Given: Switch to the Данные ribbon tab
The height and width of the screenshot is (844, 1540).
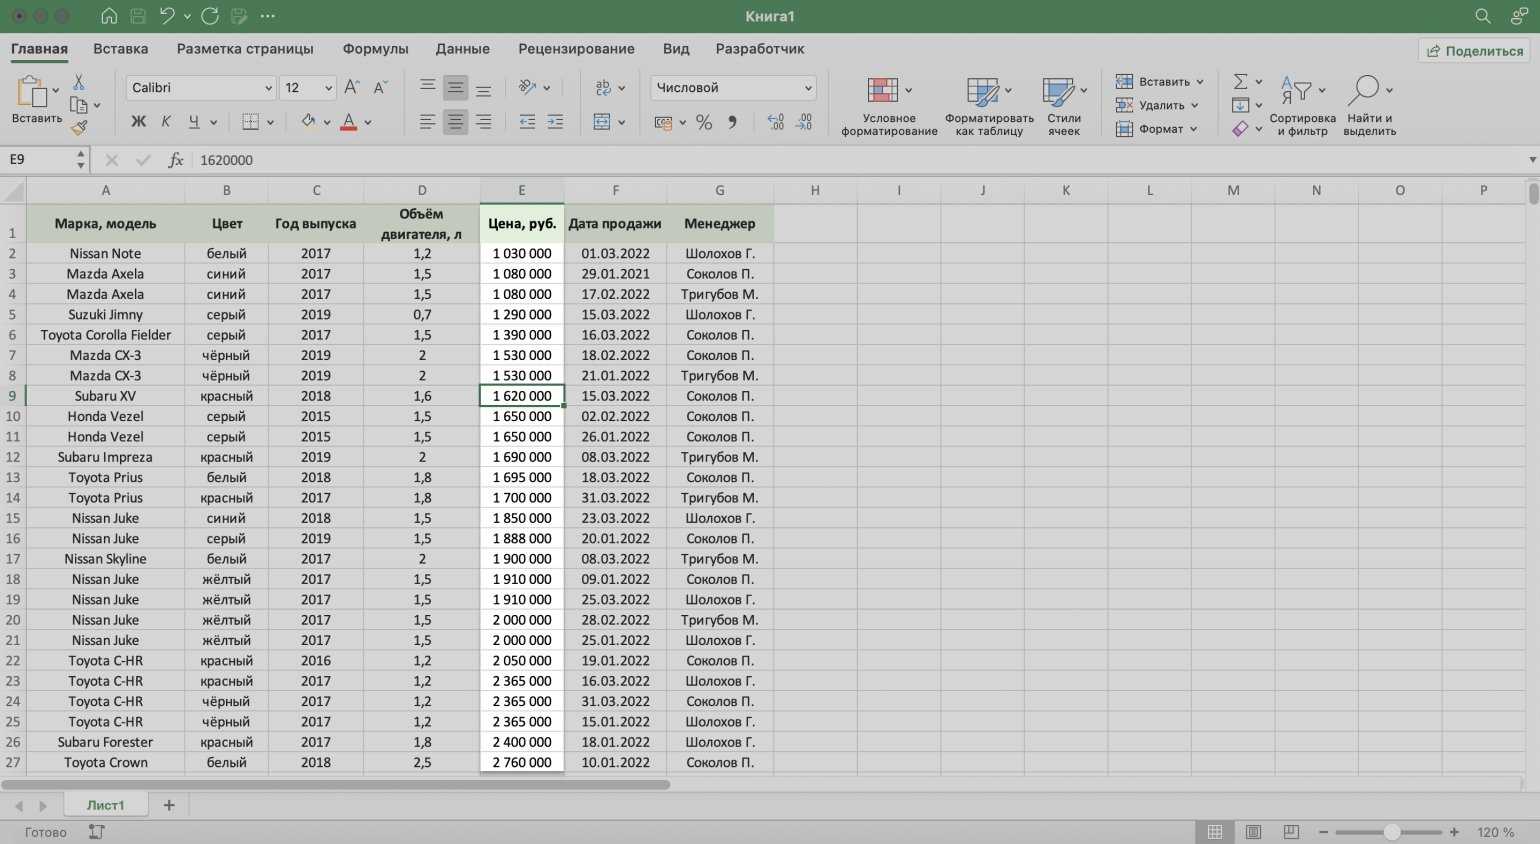Looking at the screenshot, I should [462, 49].
